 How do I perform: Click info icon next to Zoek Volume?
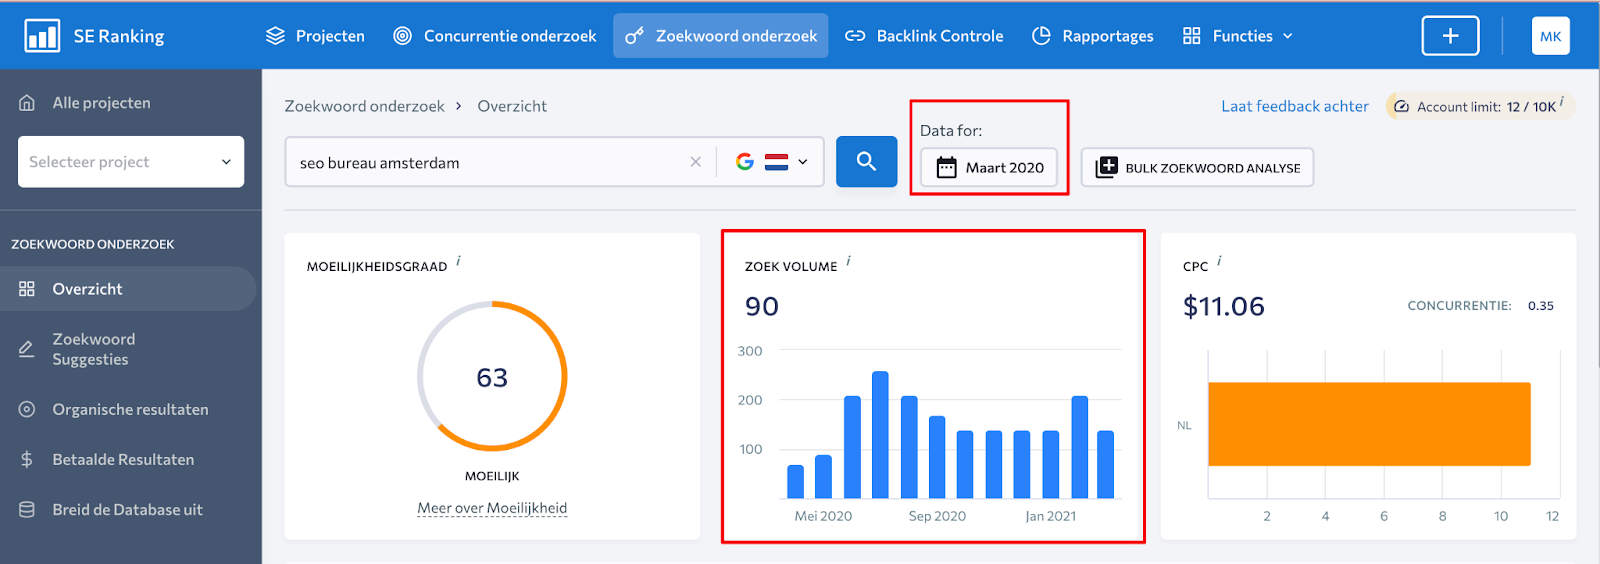849,261
